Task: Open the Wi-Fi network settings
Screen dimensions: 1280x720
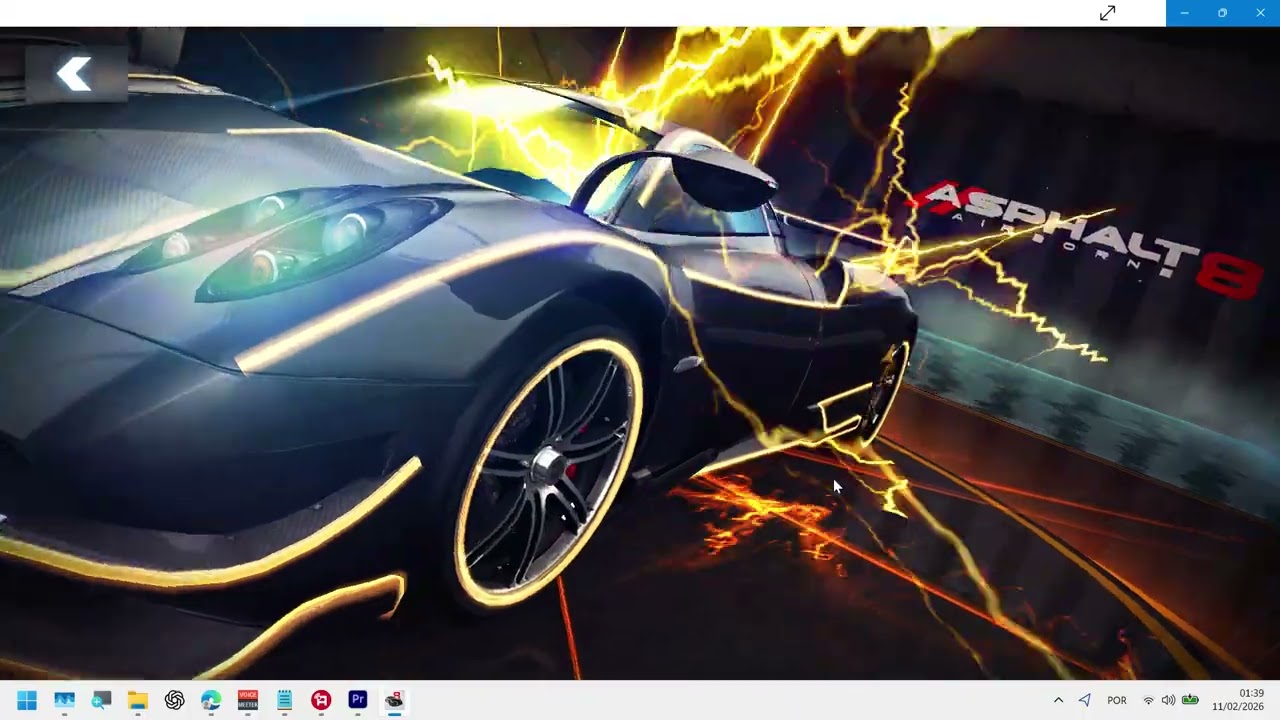Action: point(1148,701)
